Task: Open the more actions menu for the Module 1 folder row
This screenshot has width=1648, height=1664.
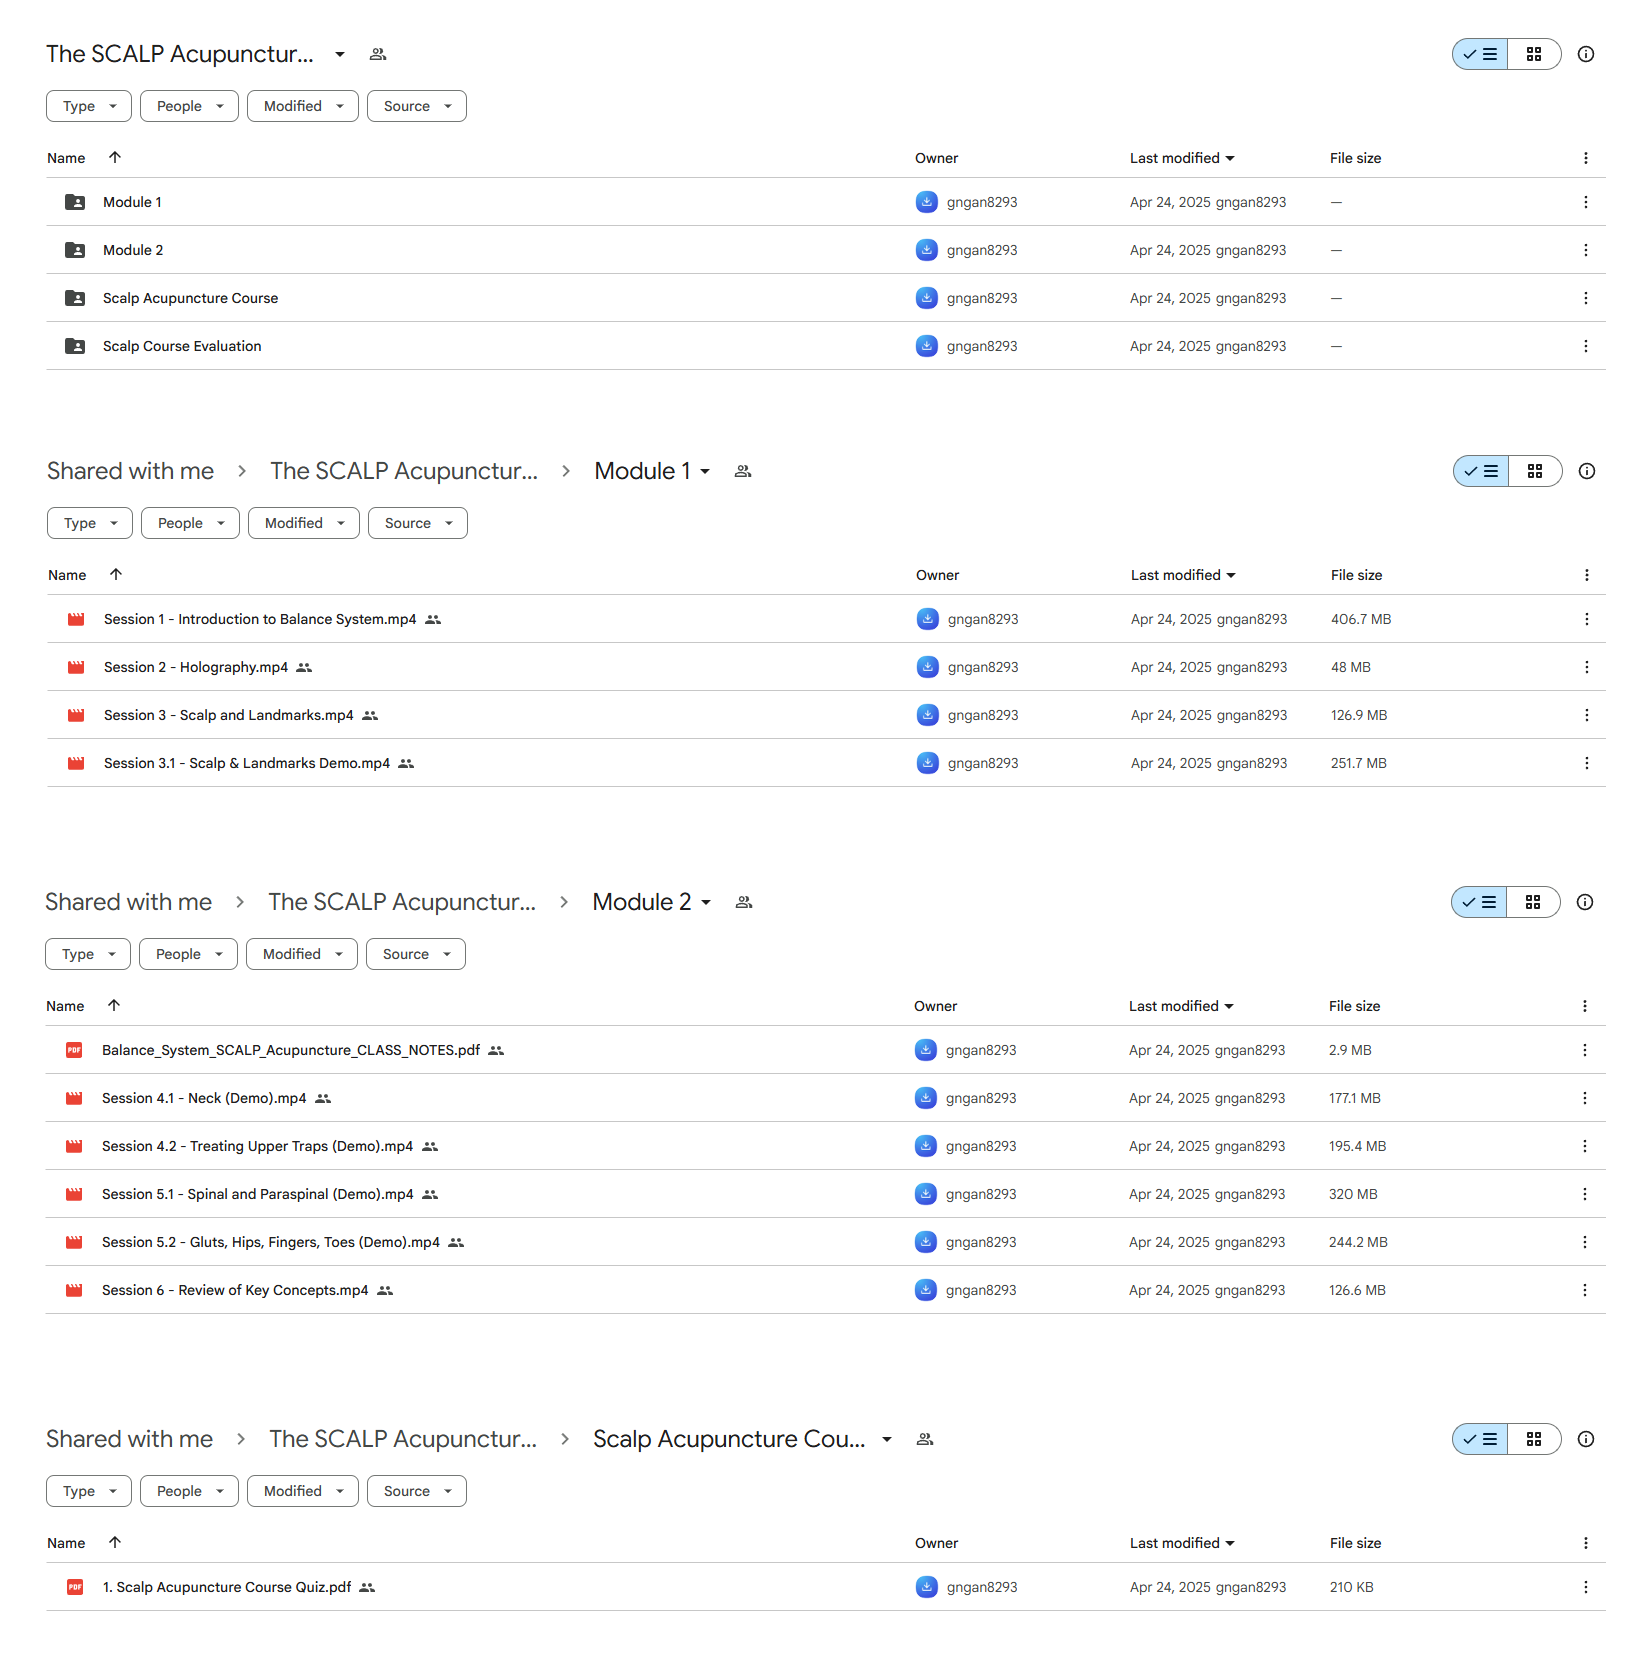Action: [x=1585, y=202]
